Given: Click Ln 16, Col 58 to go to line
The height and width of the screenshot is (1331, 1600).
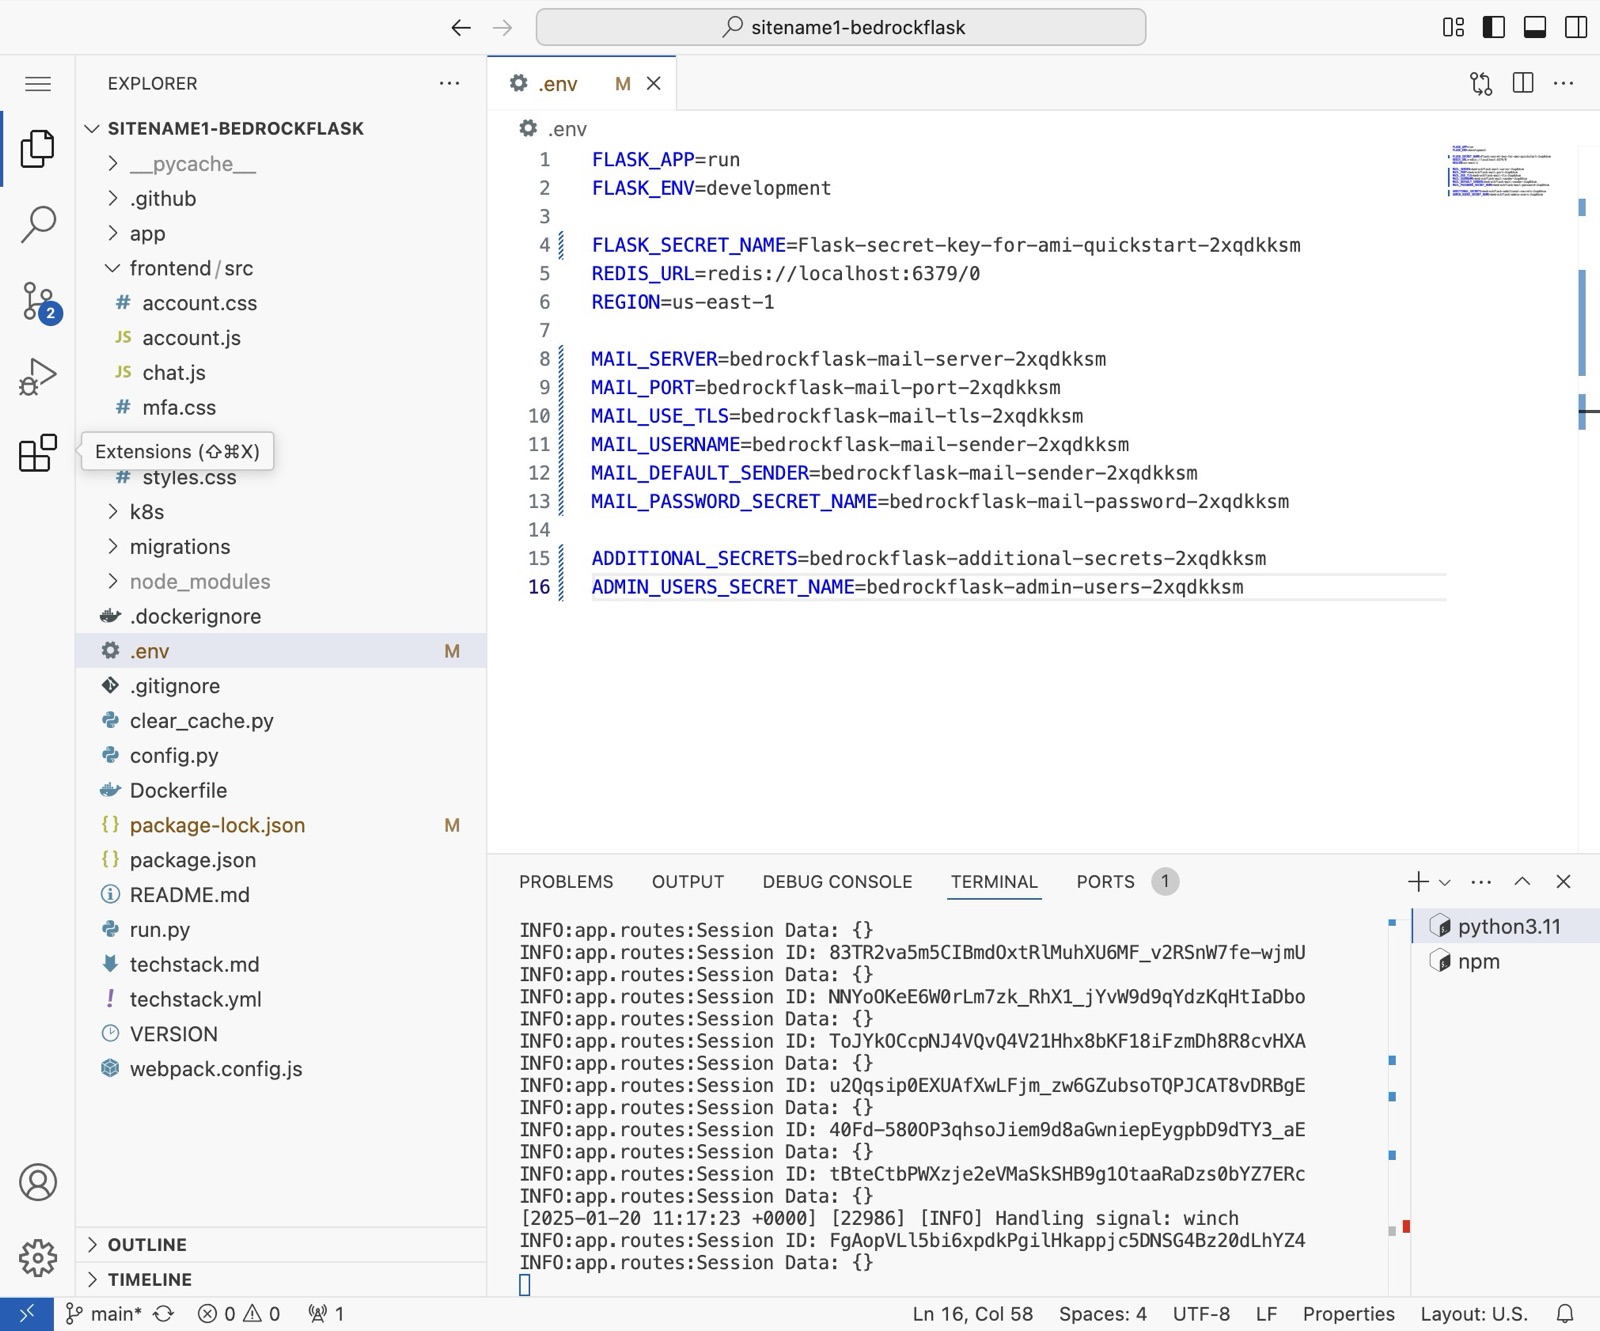Looking at the screenshot, I should click(972, 1314).
